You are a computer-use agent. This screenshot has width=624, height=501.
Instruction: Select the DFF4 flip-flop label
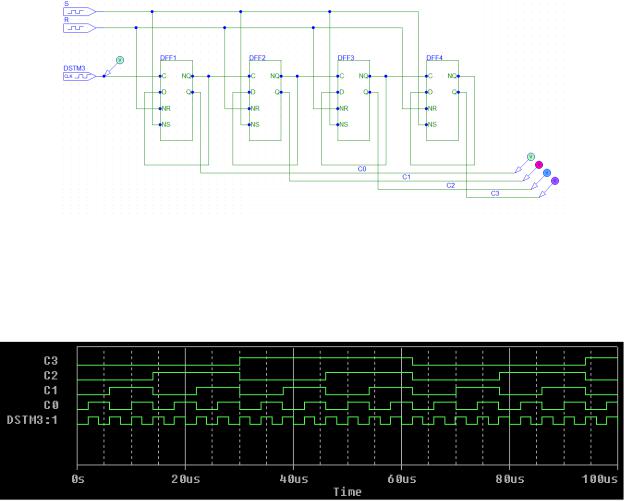(x=435, y=58)
